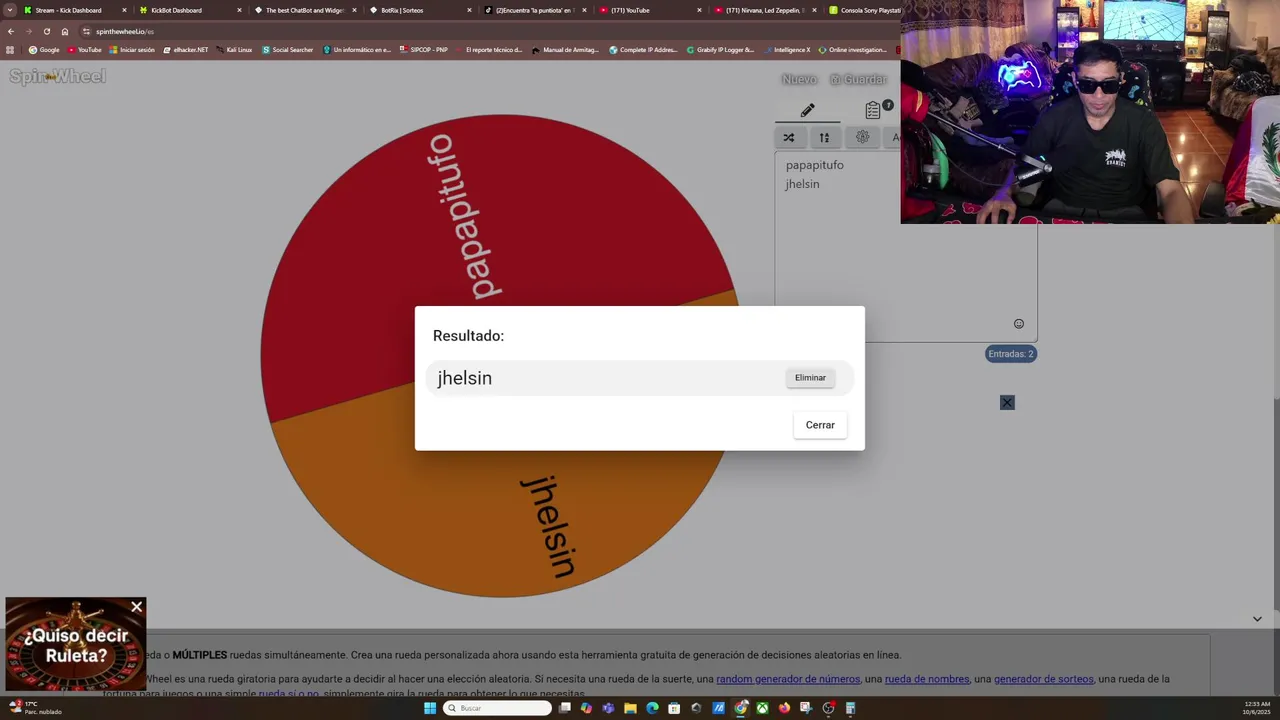Open OBS Studio from the taskbar

coord(828,708)
